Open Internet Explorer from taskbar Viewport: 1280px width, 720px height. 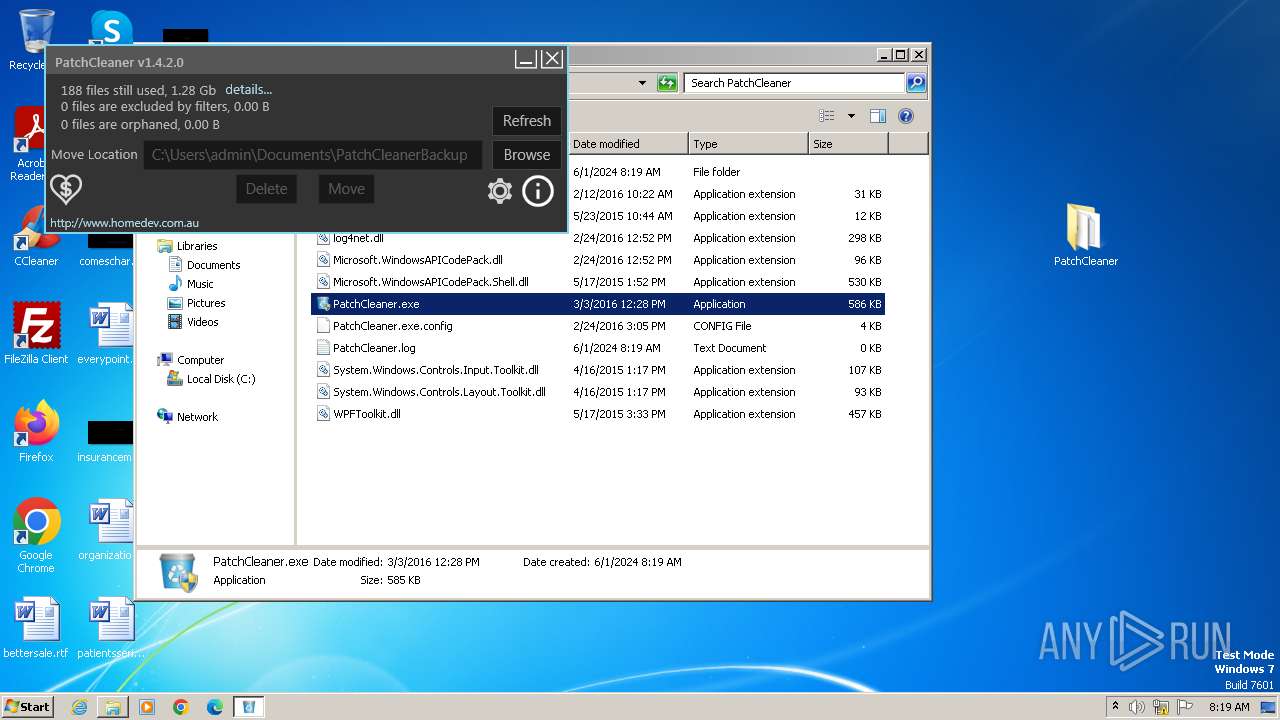click(x=79, y=707)
